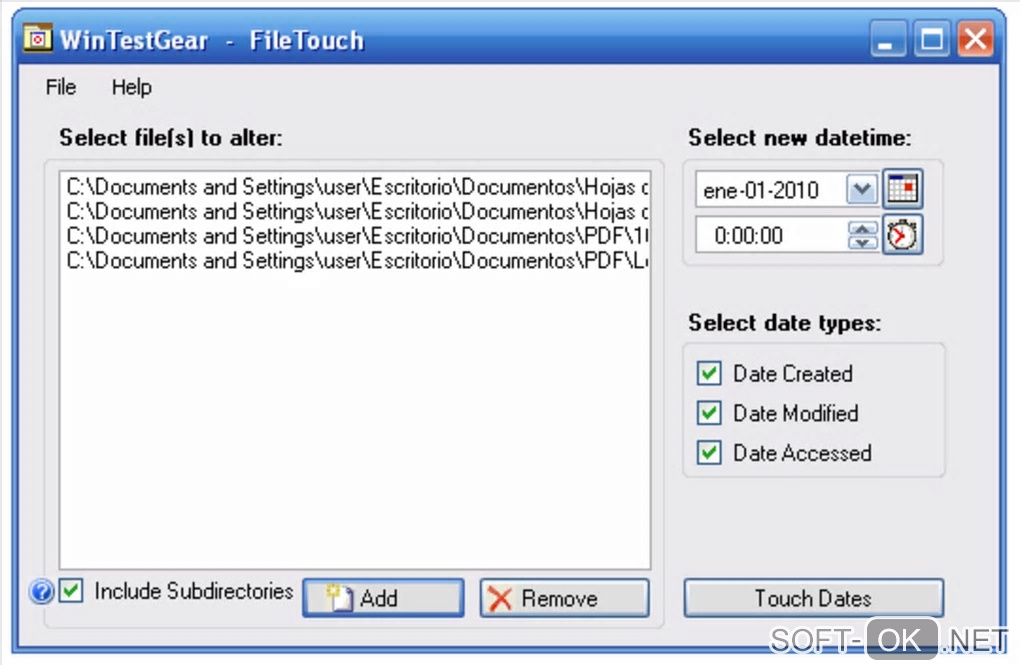Toggle the Date Modified checkbox
This screenshot has width=1020, height=665.
click(x=709, y=413)
